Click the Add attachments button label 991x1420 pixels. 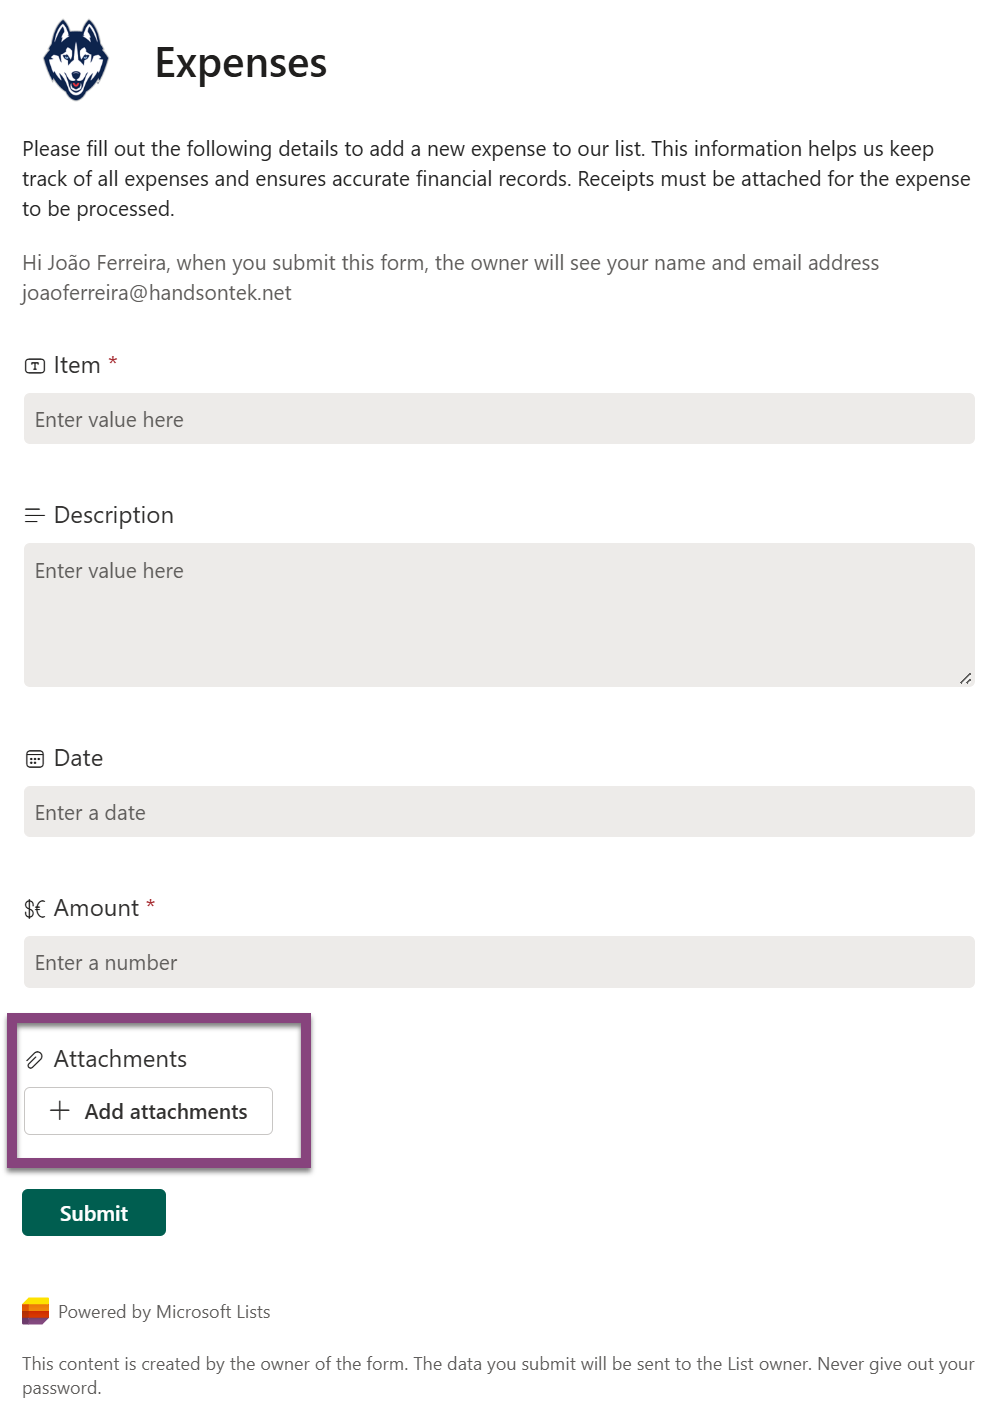[165, 1112]
